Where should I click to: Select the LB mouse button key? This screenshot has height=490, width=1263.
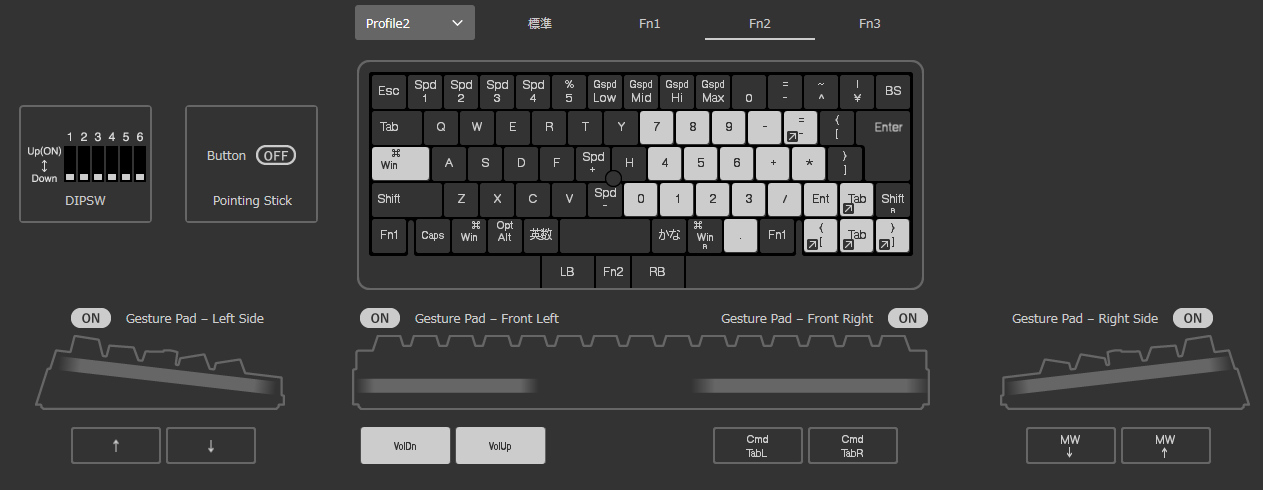[567, 271]
